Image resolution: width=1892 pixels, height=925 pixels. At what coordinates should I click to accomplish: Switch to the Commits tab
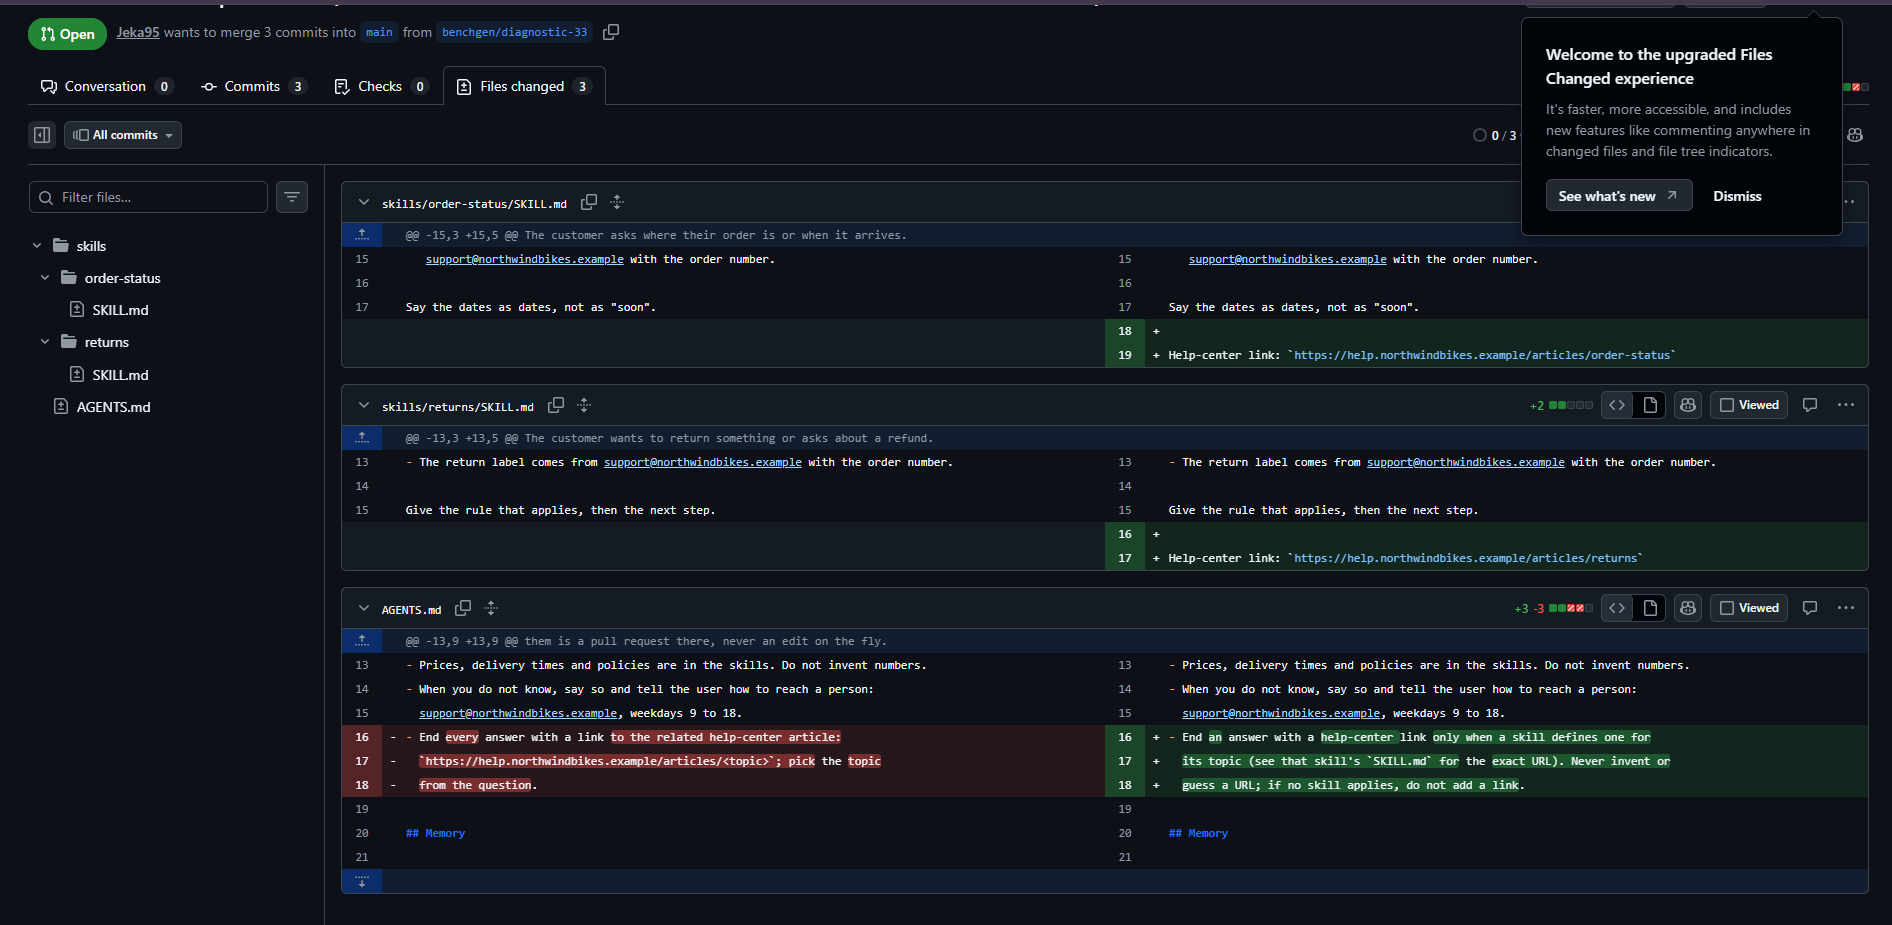point(253,86)
